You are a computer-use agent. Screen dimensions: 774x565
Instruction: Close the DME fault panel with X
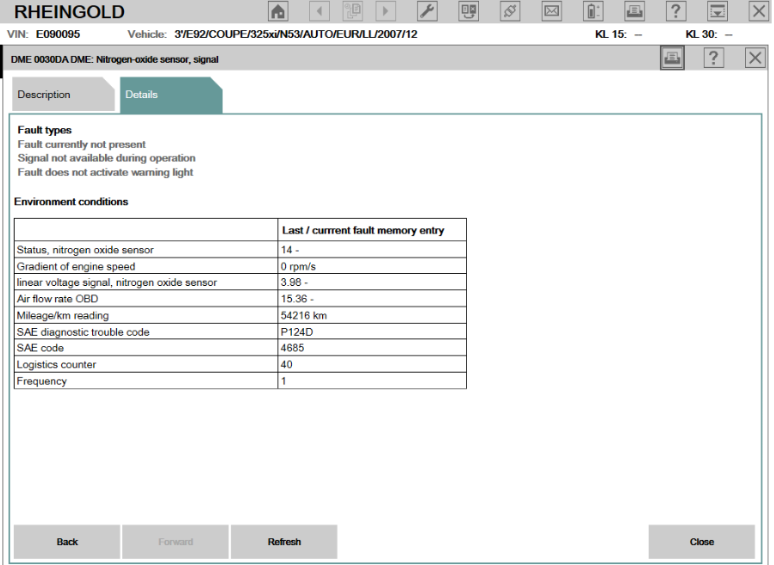pyautogui.click(x=755, y=59)
